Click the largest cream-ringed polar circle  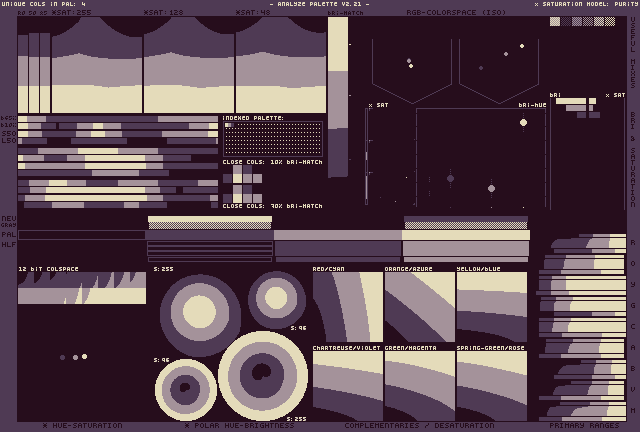click(x=263, y=376)
